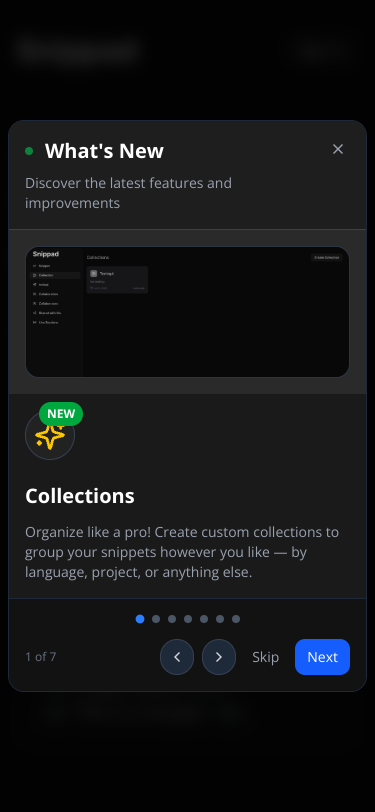Screen dimensions: 375x812
Task: Close the What's New dialog
Action: [x=338, y=149]
